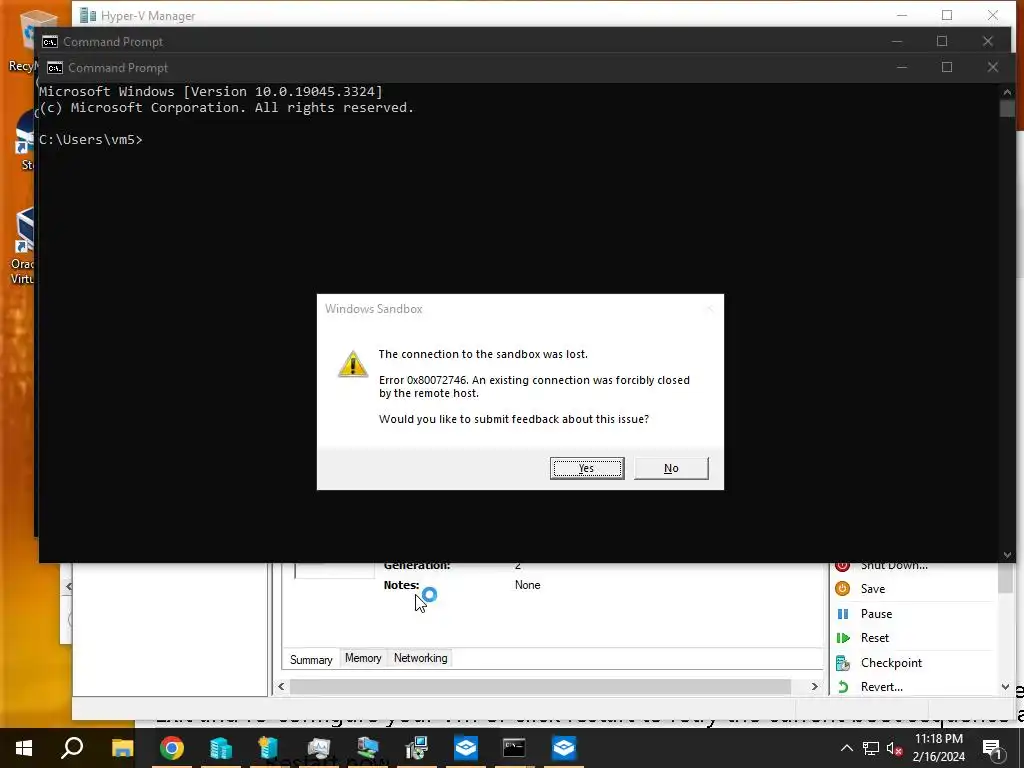Maximize the Hyper-V Manager window
The width and height of the screenshot is (1024, 768).
pyautogui.click(x=947, y=15)
